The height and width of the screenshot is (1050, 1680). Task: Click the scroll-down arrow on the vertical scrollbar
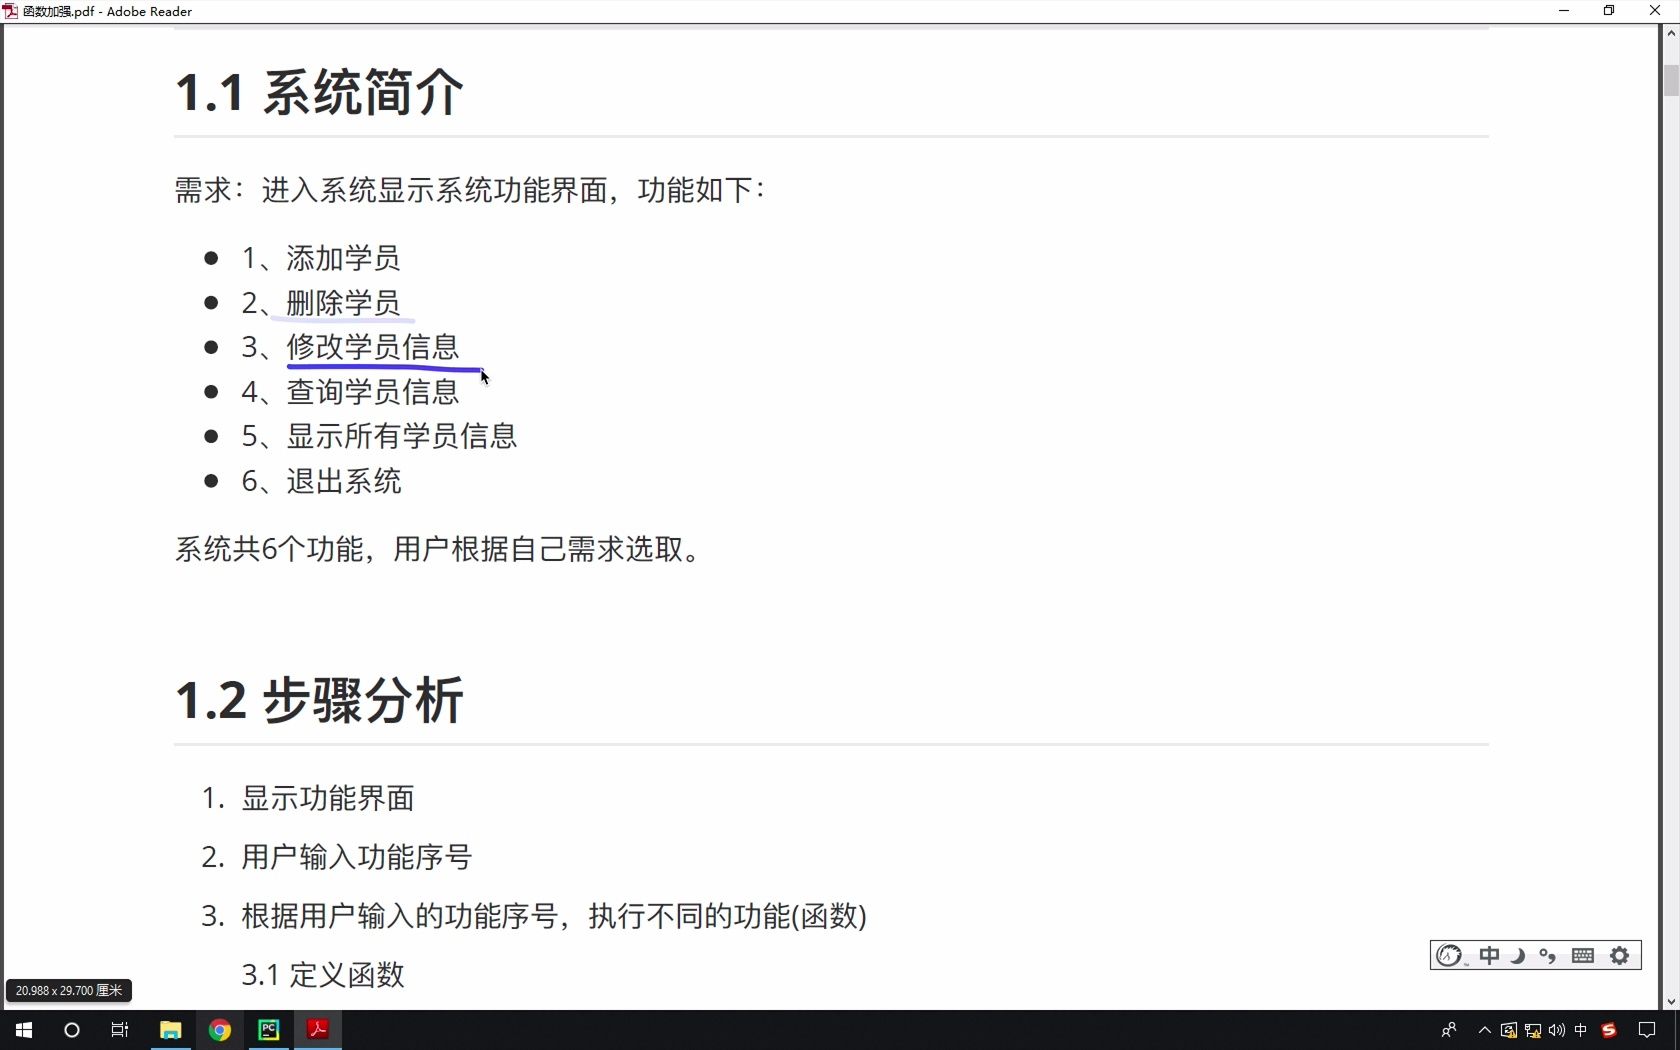click(x=1670, y=1000)
